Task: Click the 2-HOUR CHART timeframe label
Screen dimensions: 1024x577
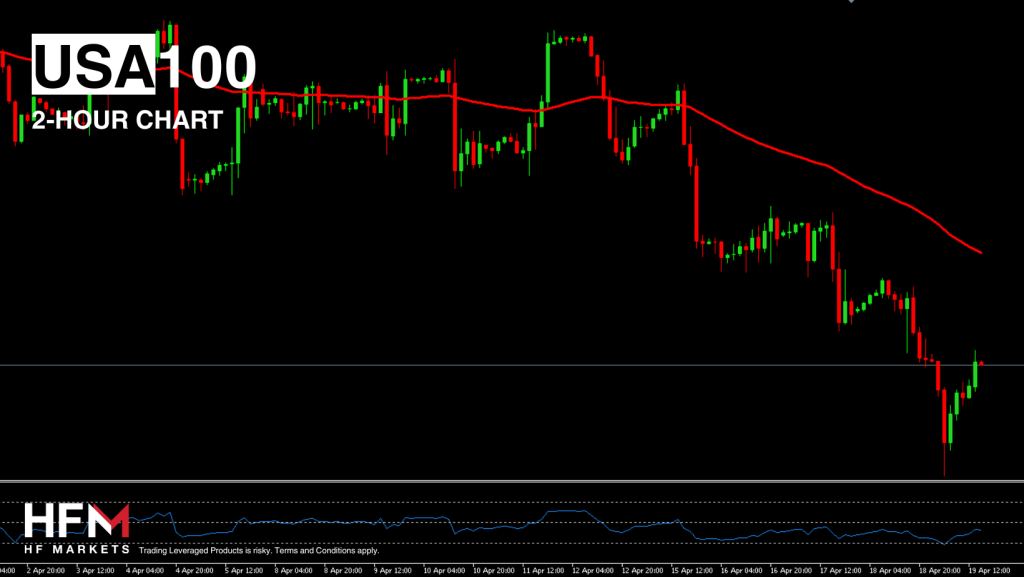Action: (x=126, y=121)
